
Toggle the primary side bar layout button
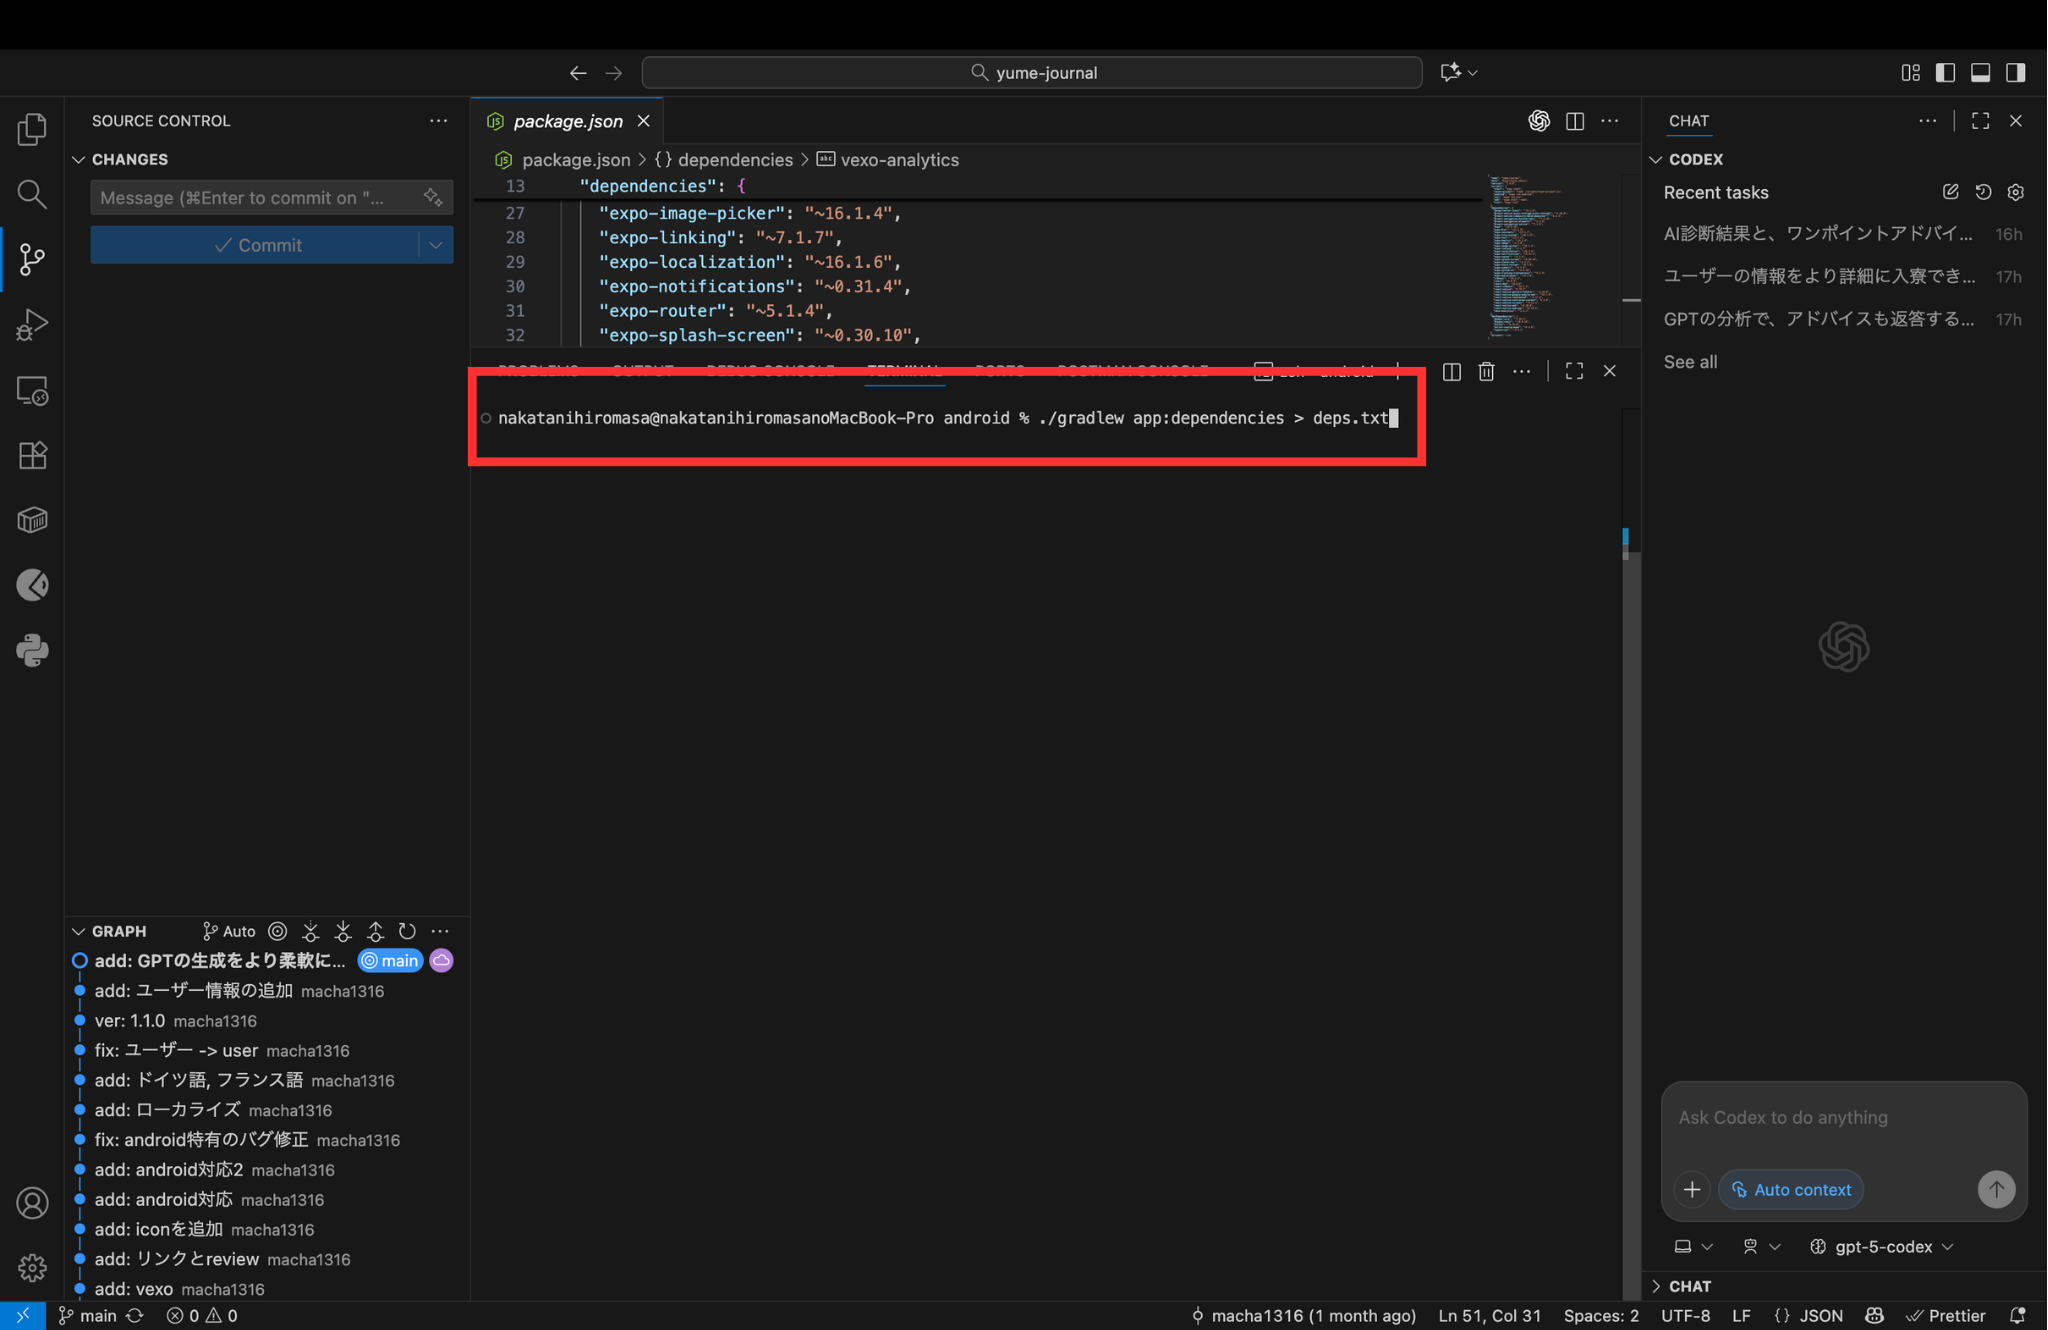click(x=1945, y=72)
